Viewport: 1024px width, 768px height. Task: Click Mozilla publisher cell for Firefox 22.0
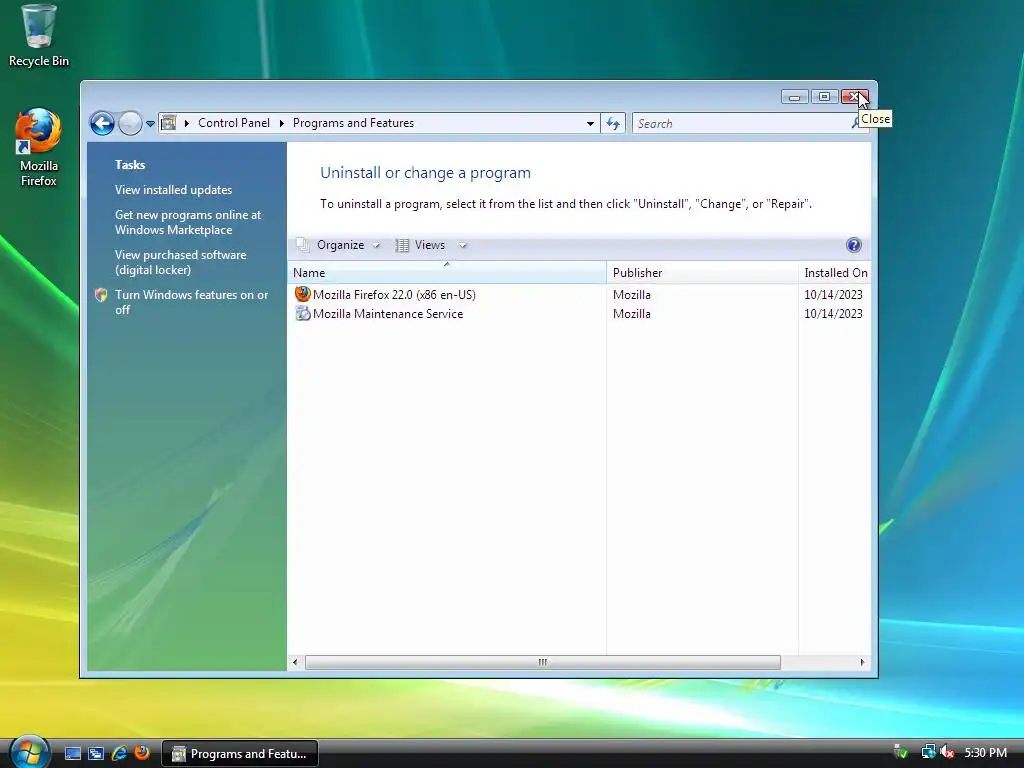pyautogui.click(x=632, y=295)
